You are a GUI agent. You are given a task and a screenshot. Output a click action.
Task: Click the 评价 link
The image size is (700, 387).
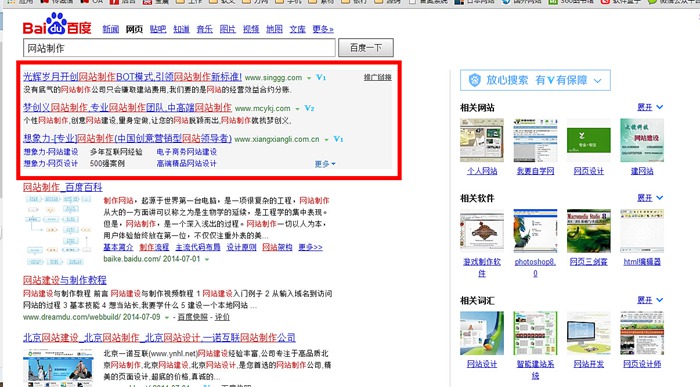click(222, 317)
